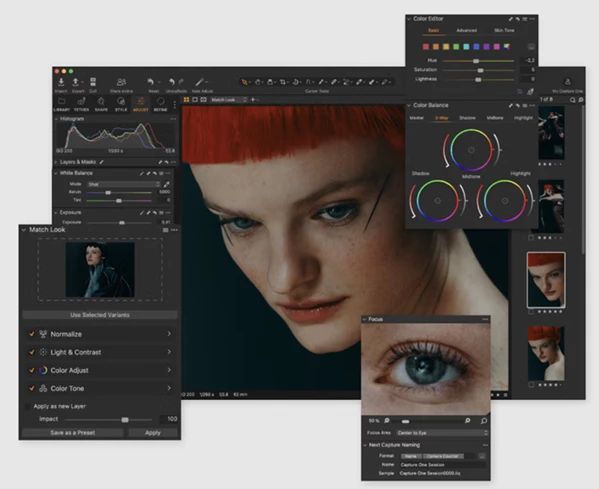Uncheck the Color Tone checkbox

32,388
